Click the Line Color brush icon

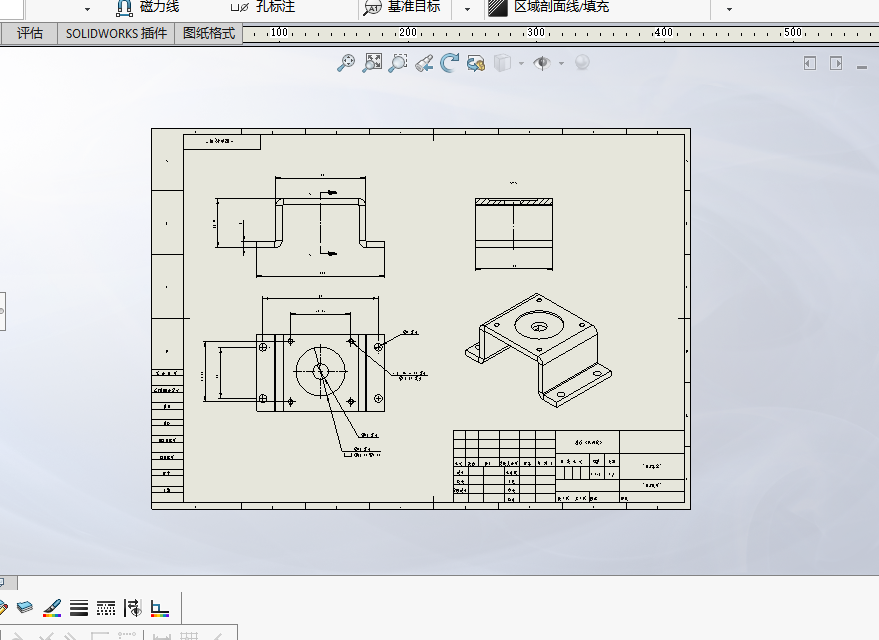click(x=52, y=607)
